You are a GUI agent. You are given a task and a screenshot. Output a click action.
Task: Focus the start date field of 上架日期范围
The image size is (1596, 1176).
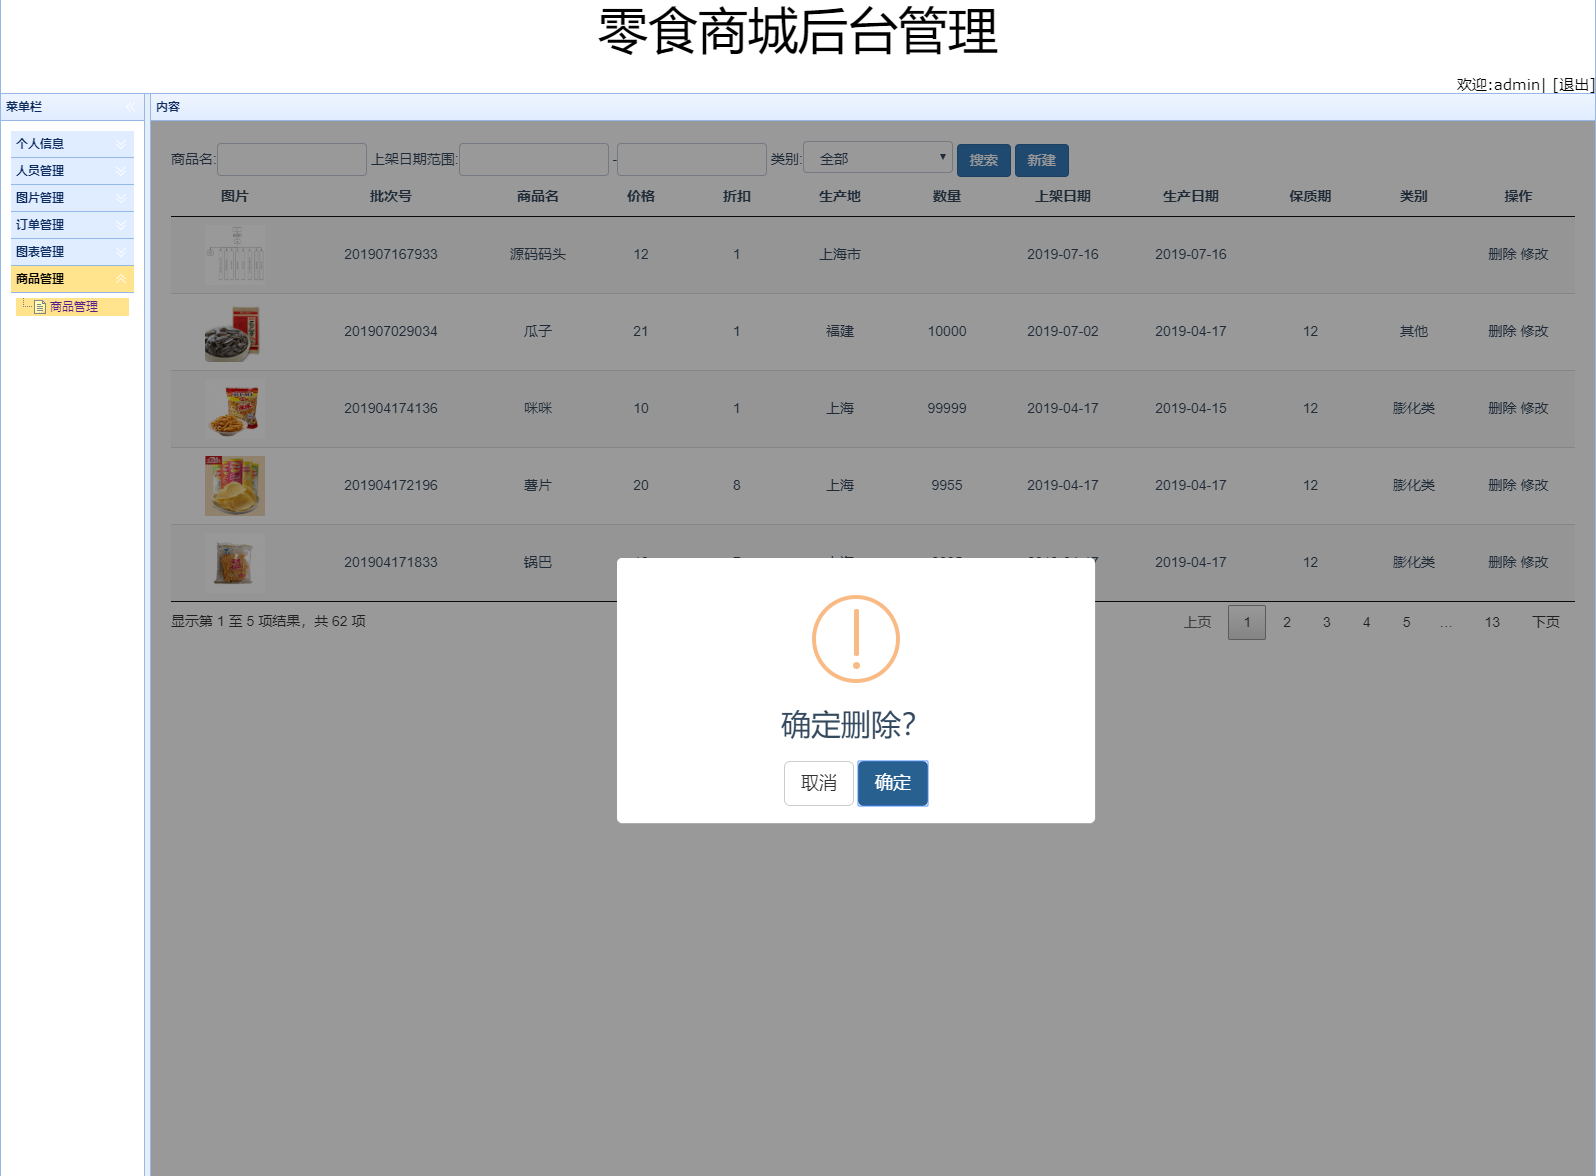pyautogui.click(x=534, y=160)
